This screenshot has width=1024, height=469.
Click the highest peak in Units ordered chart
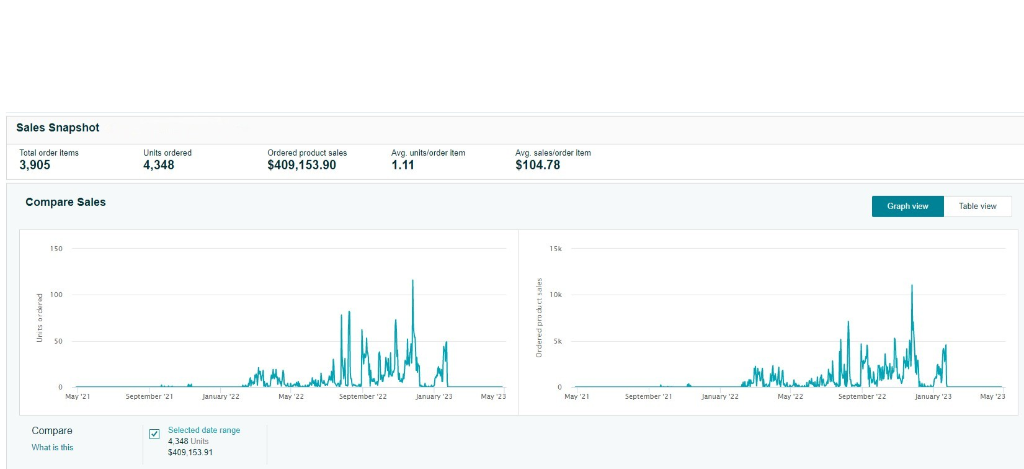coord(412,281)
